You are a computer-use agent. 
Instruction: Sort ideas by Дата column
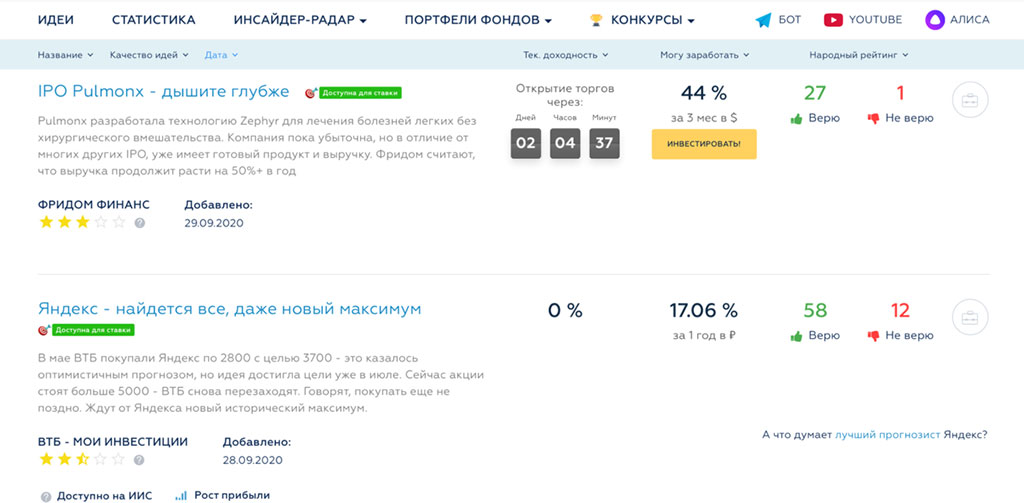(x=221, y=55)
